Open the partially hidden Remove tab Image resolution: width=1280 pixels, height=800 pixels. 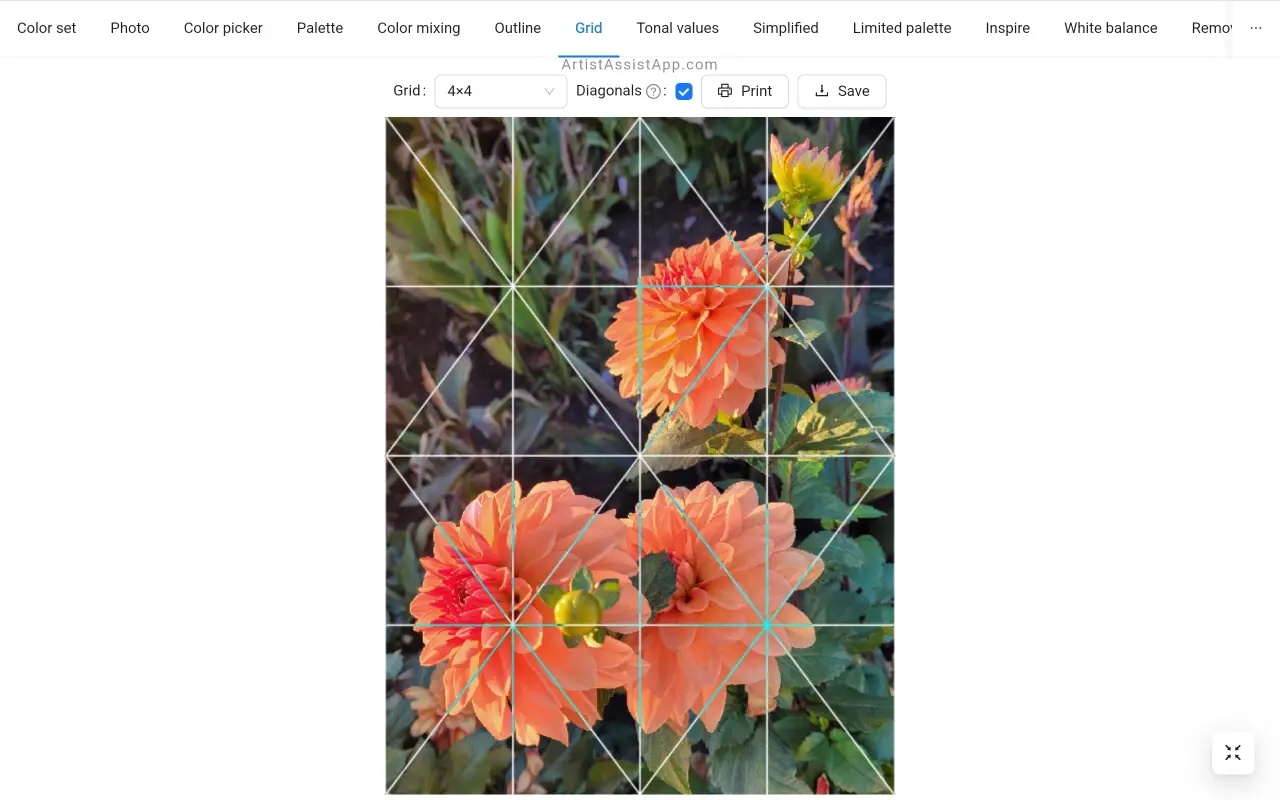click(x=1211, y=28)
